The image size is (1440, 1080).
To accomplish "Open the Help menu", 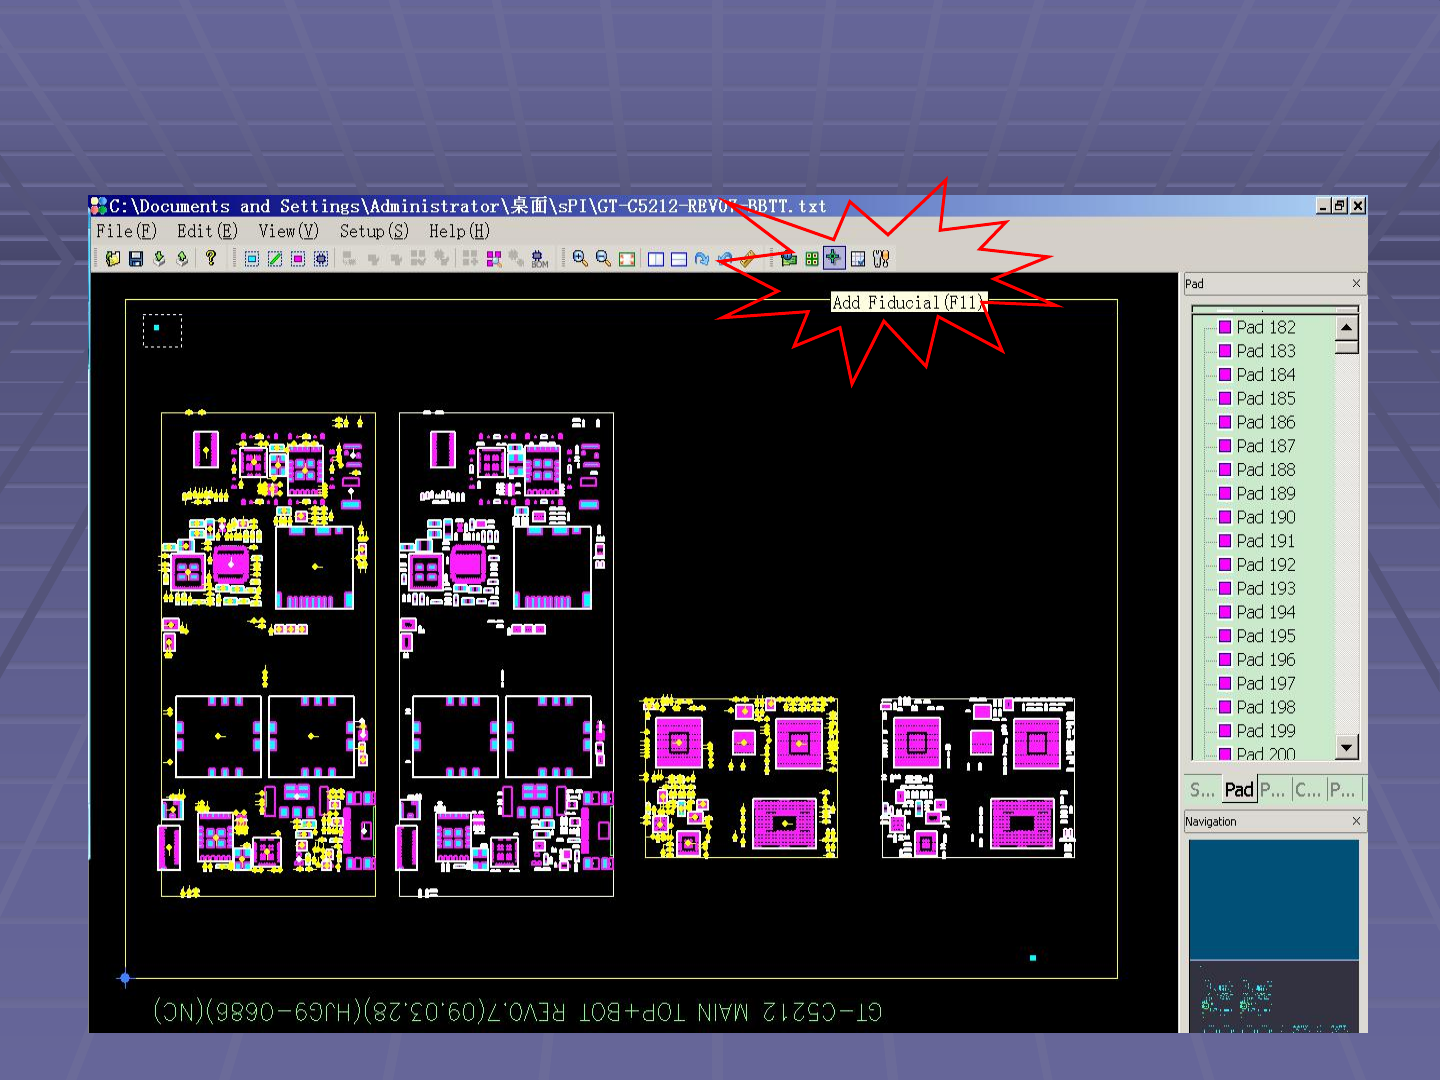I will click(459, 231).
